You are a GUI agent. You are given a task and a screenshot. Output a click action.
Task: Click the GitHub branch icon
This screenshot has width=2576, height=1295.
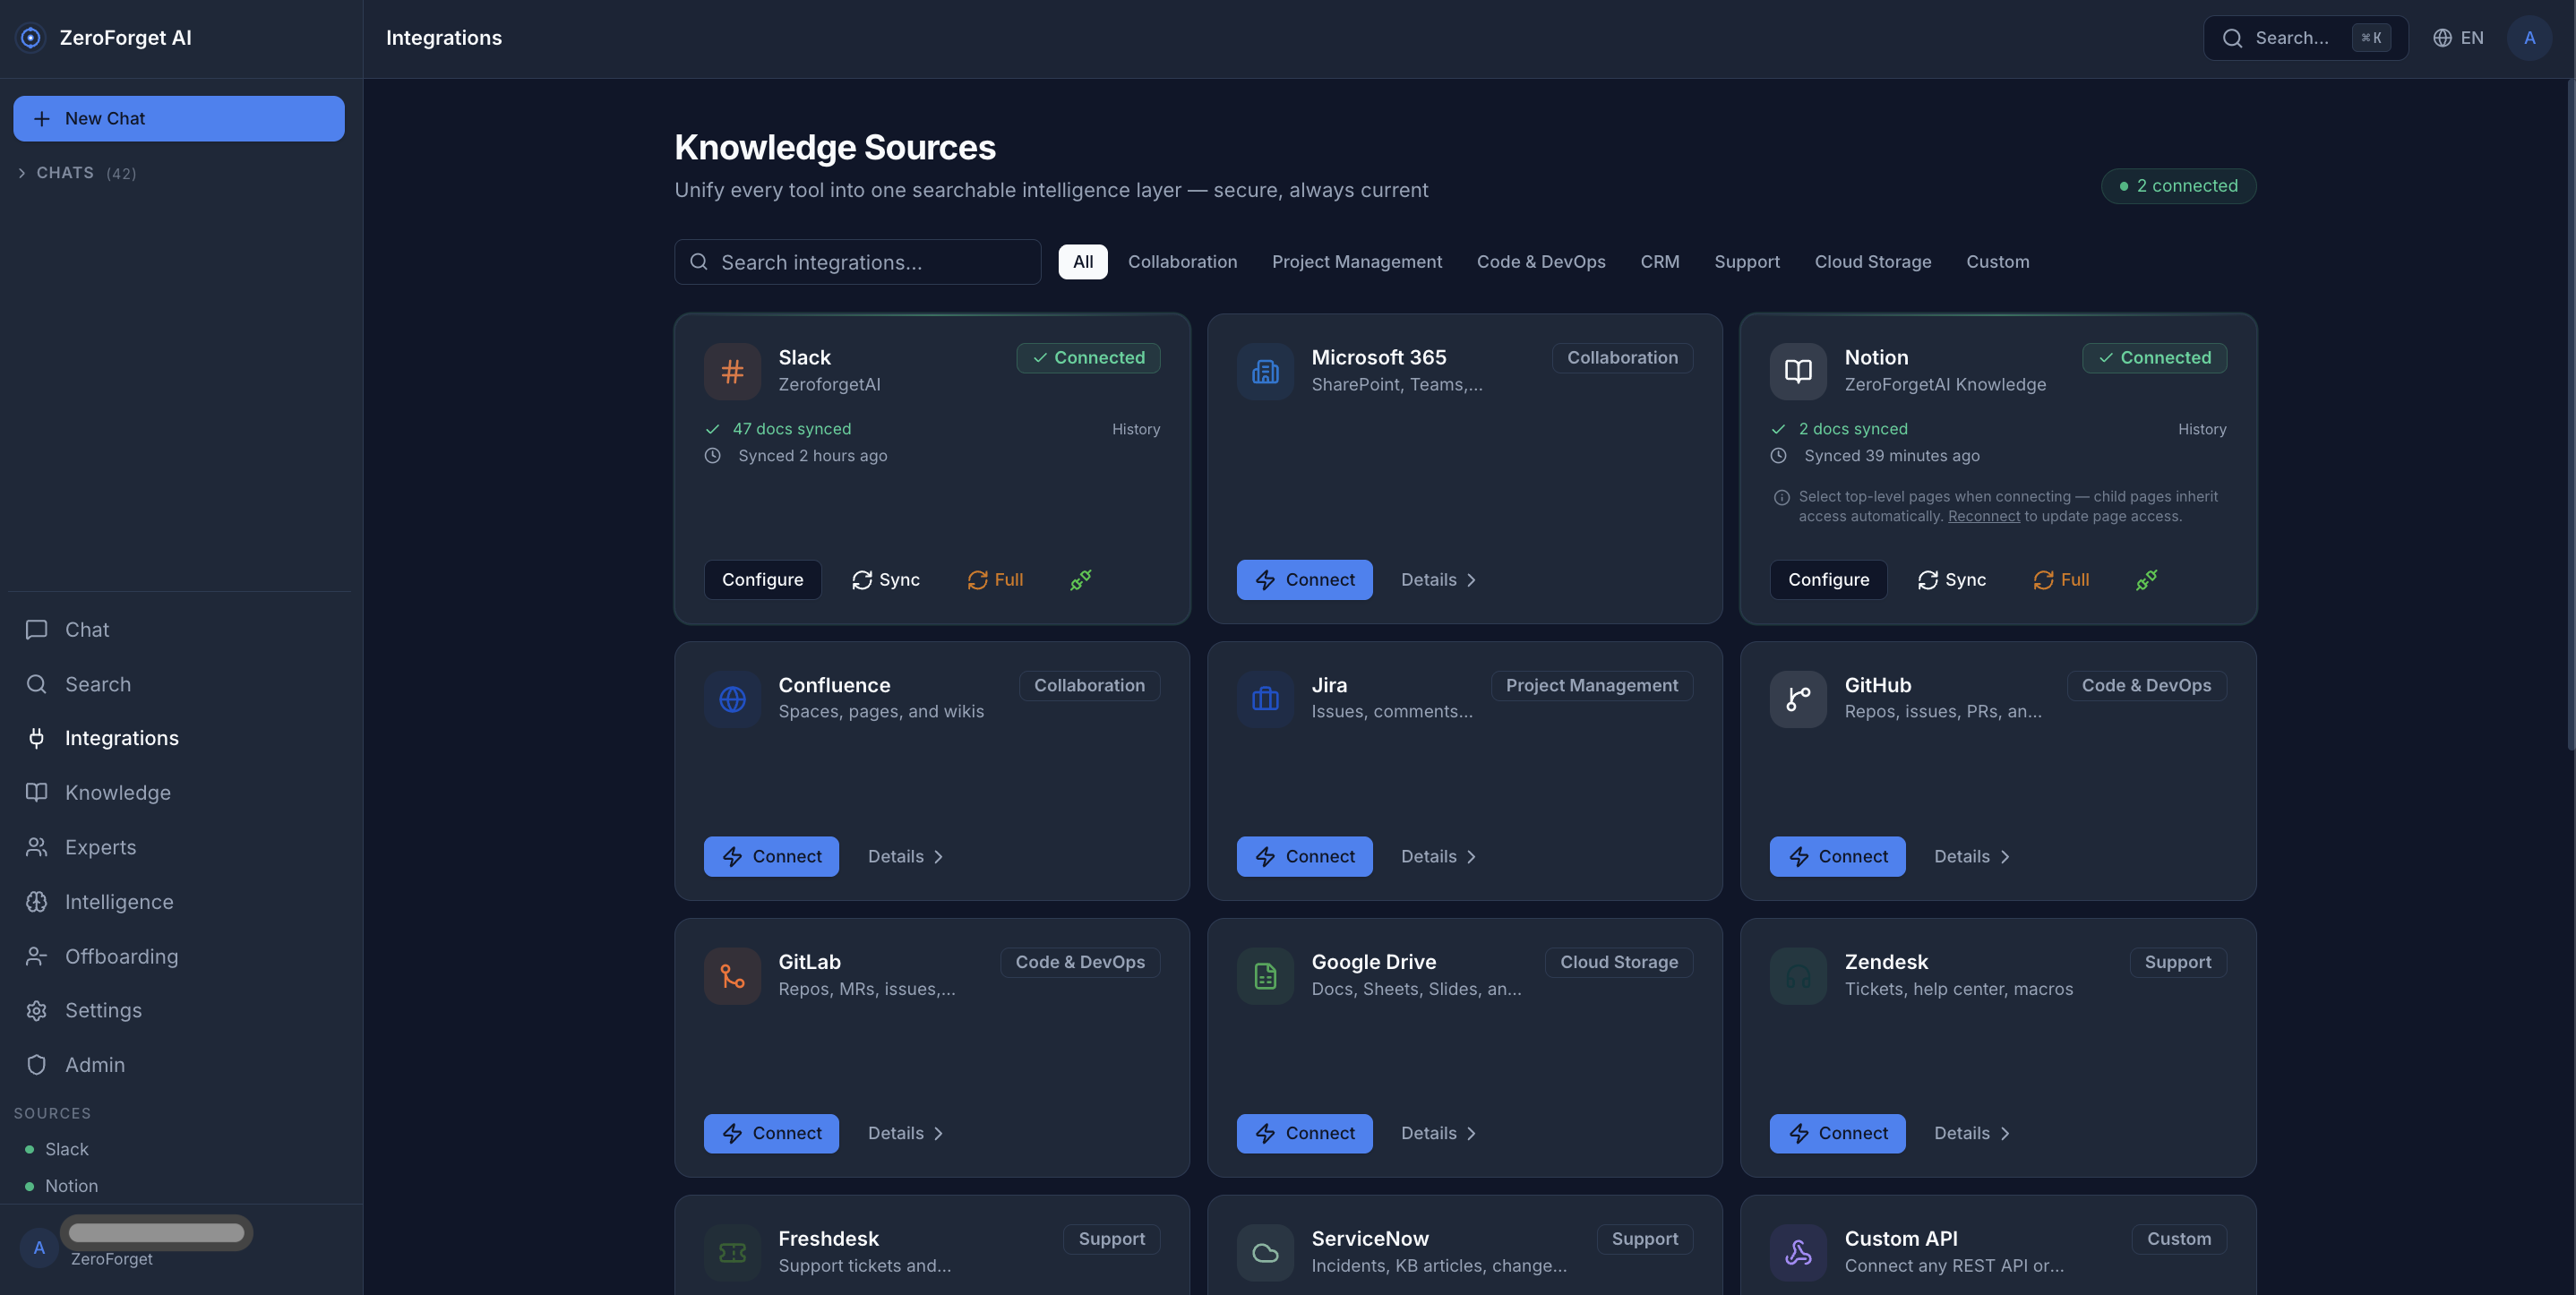(1797, 699)
